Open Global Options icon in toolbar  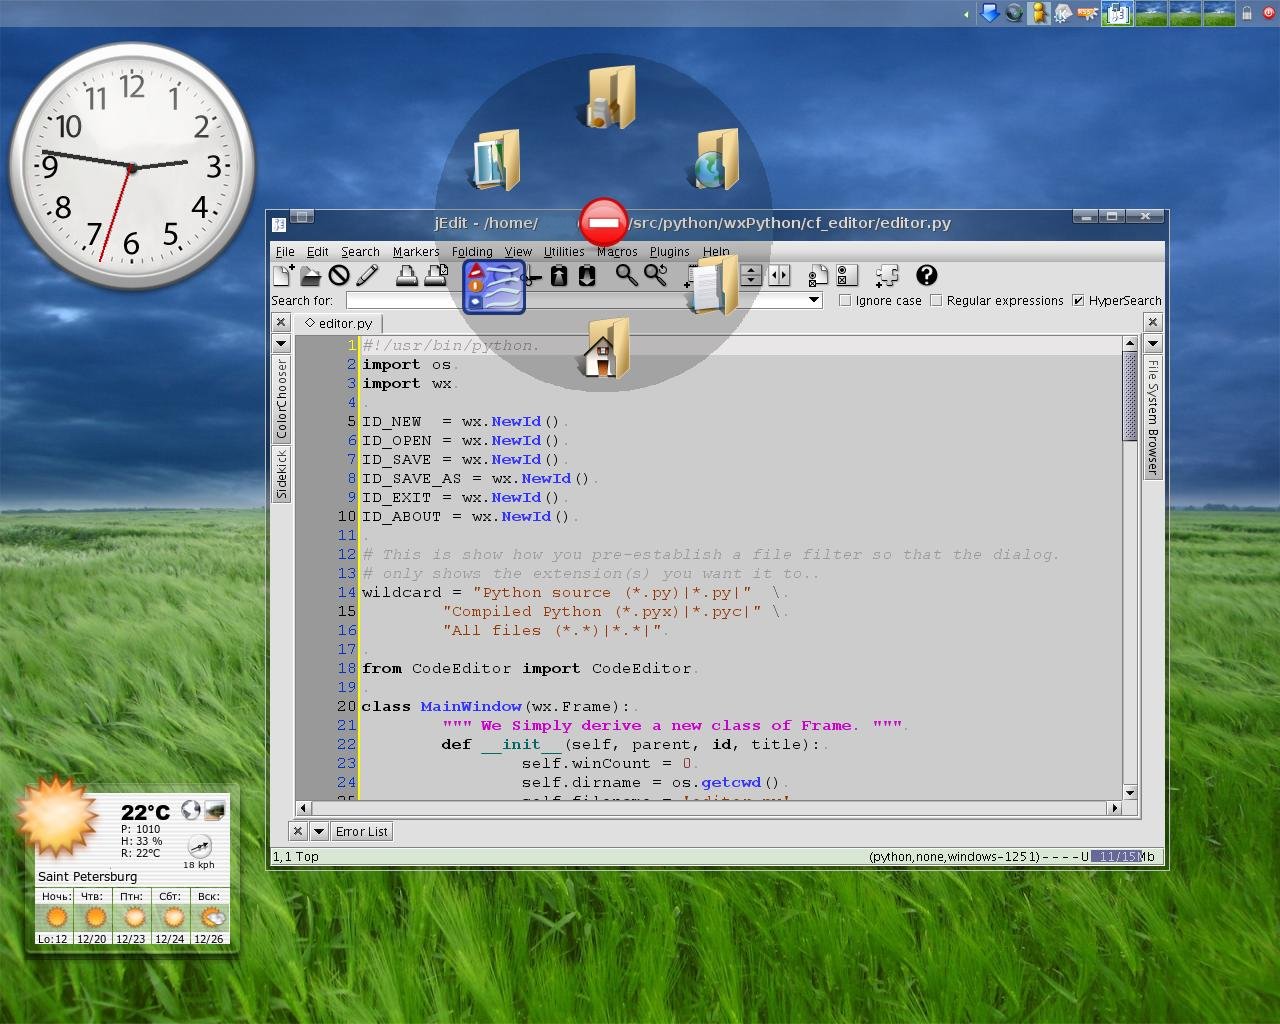pyautogui.click(x=847, y=275)
